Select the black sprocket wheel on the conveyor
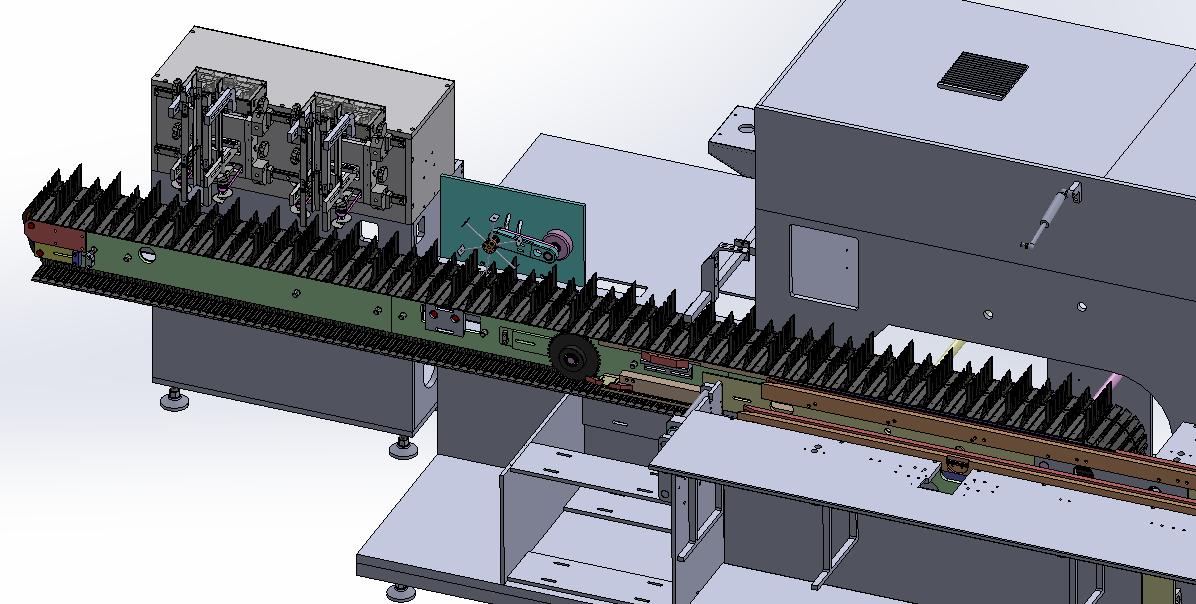The image size is (1196, 604). pos(572,356)
